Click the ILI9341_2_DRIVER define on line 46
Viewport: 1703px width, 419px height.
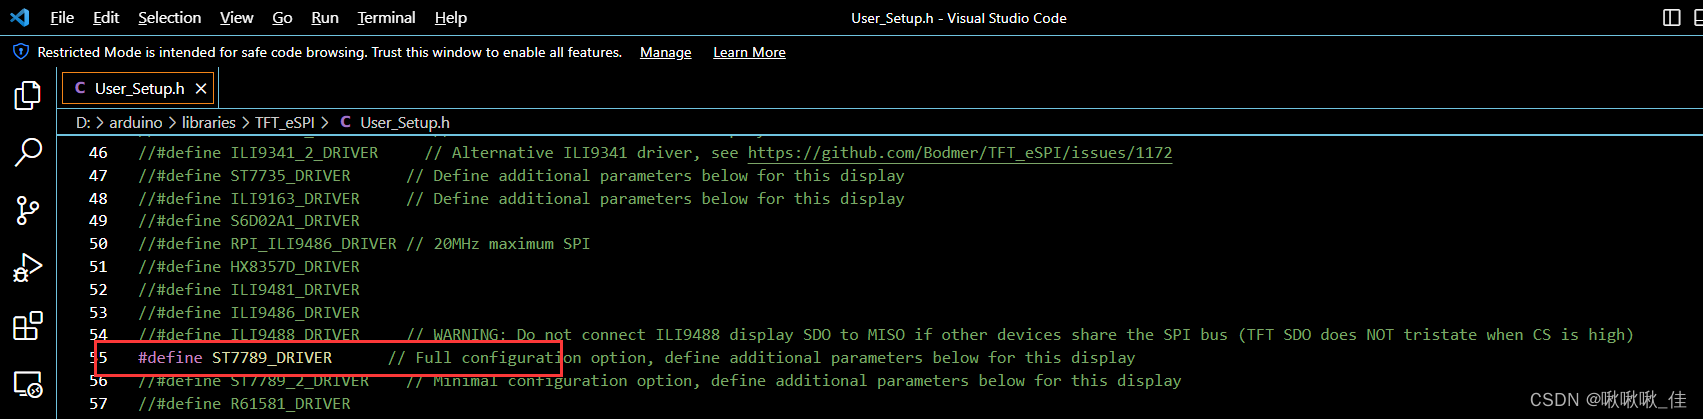coord(305,153)
